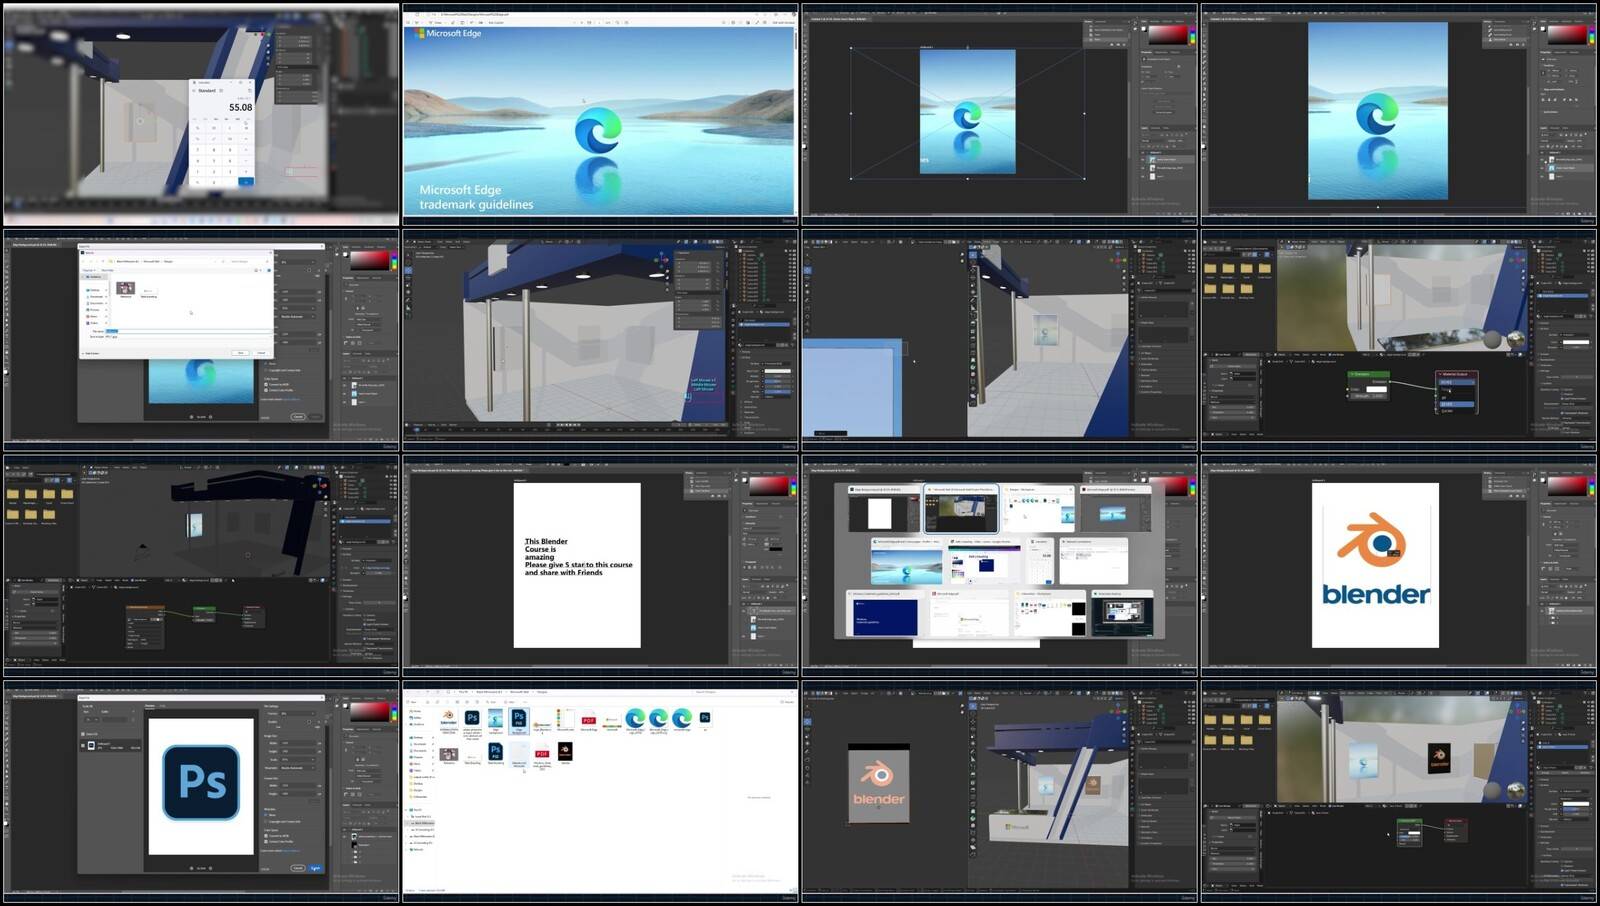This screenshot has width=1600, height=906.
Task: Click 'This Blender Course is amazing' text block
Action: coord(578,557)
